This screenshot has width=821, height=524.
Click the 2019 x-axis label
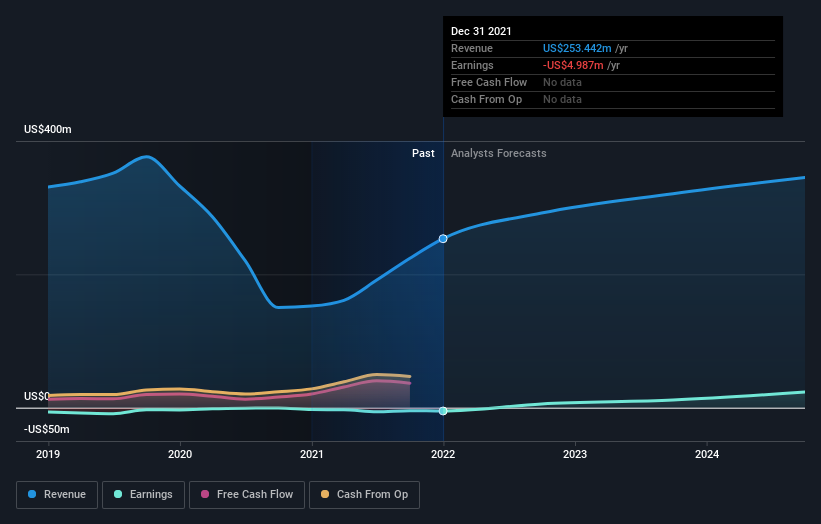point(48,454)
